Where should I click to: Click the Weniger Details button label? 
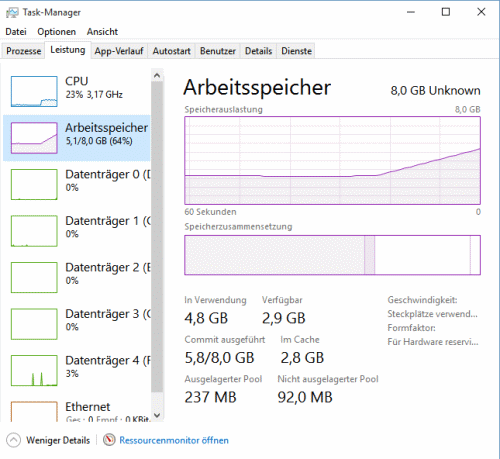(x=58, y=440)
